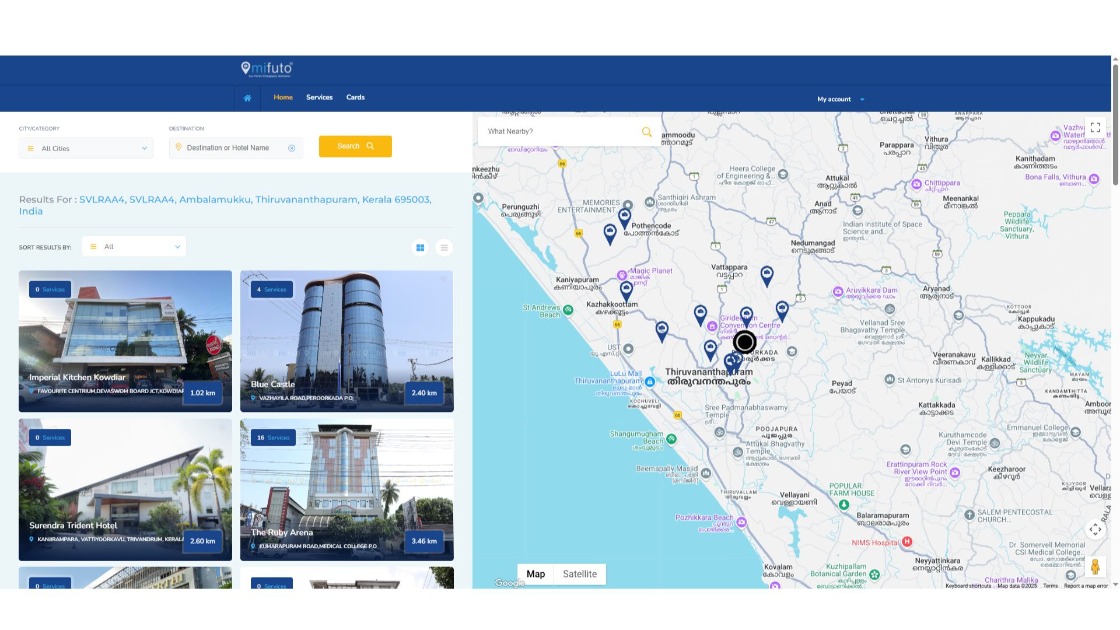Click the '16 Services' badge on The Ruby Arena
Image resolution: width=1120 pixels, height=630 pixels.
(273, 437)
